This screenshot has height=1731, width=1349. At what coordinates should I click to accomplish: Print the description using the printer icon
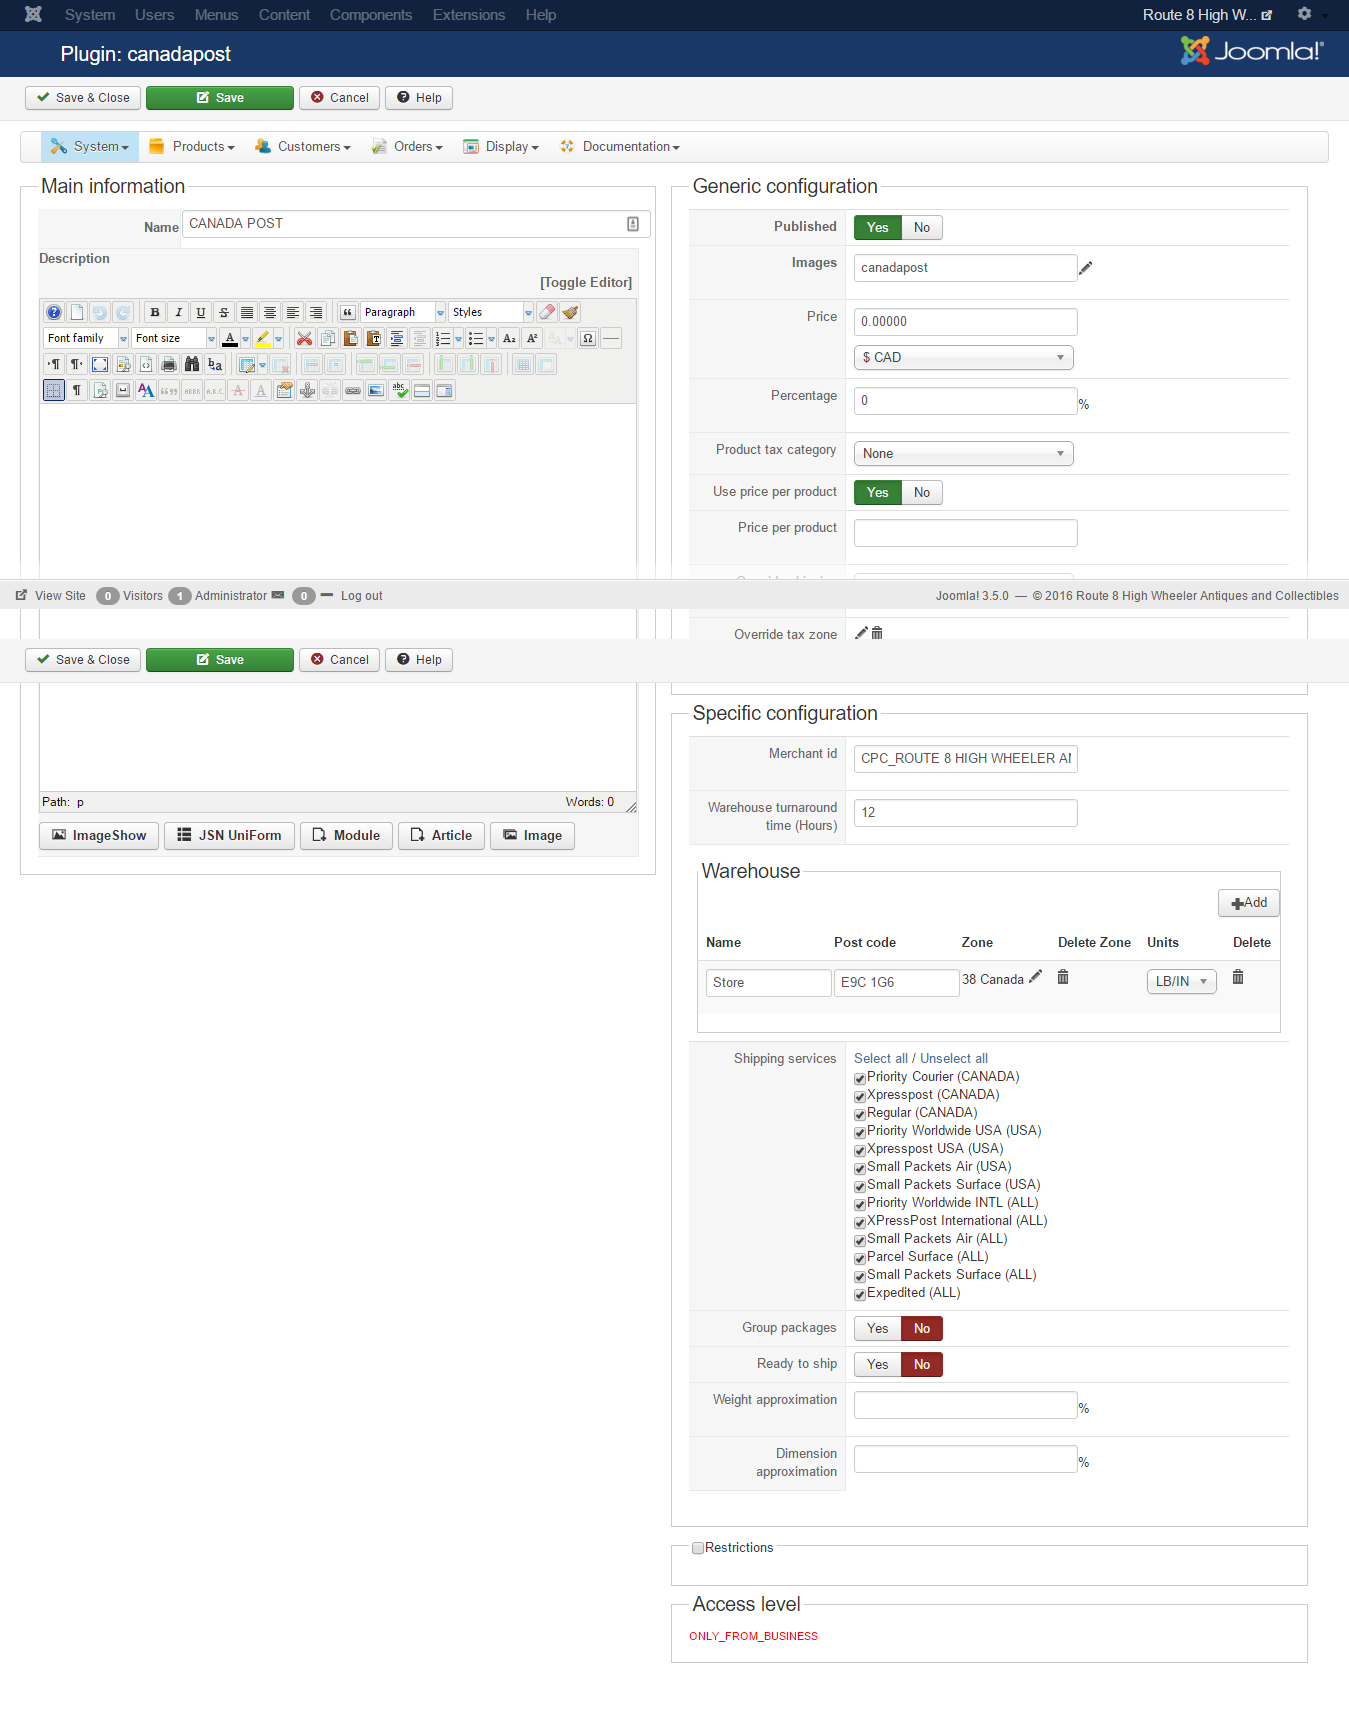click(x=169, y=365)
